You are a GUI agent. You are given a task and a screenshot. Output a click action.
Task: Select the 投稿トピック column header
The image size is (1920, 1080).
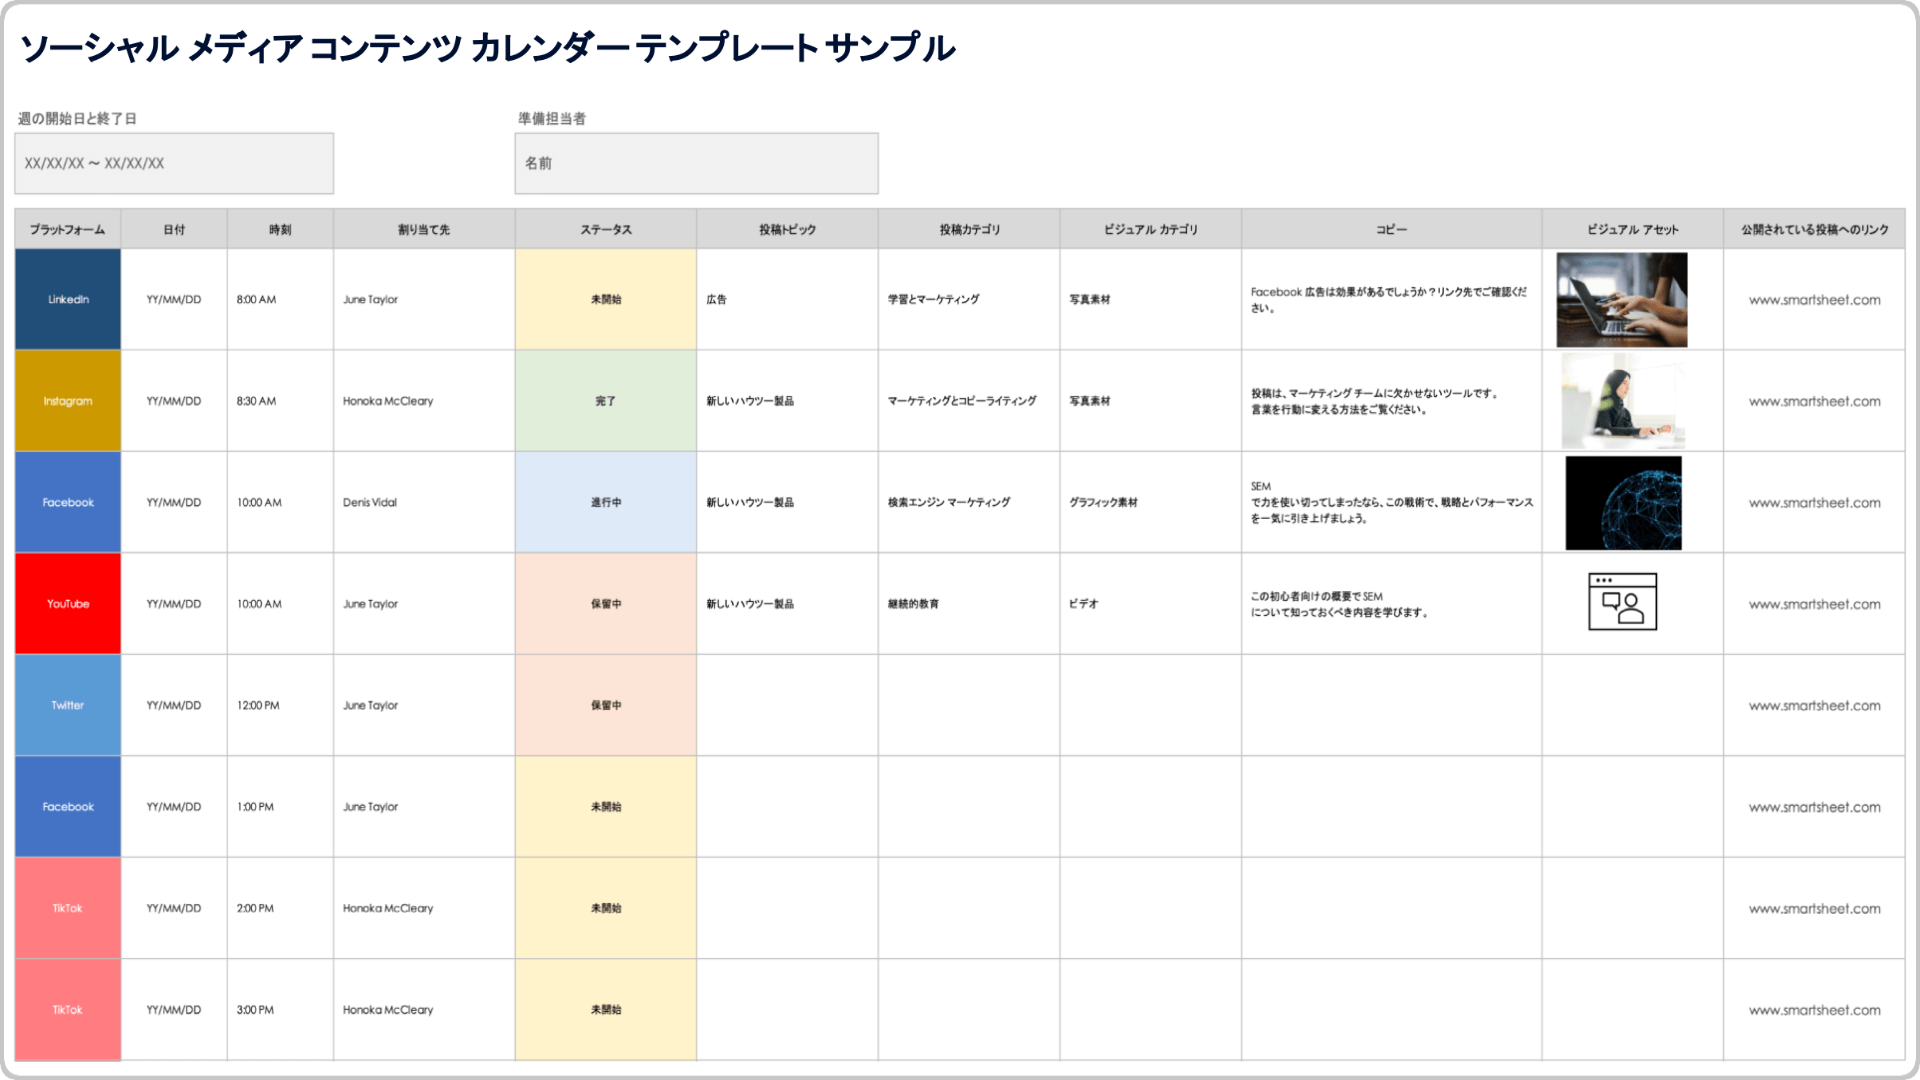coord(787,229)
